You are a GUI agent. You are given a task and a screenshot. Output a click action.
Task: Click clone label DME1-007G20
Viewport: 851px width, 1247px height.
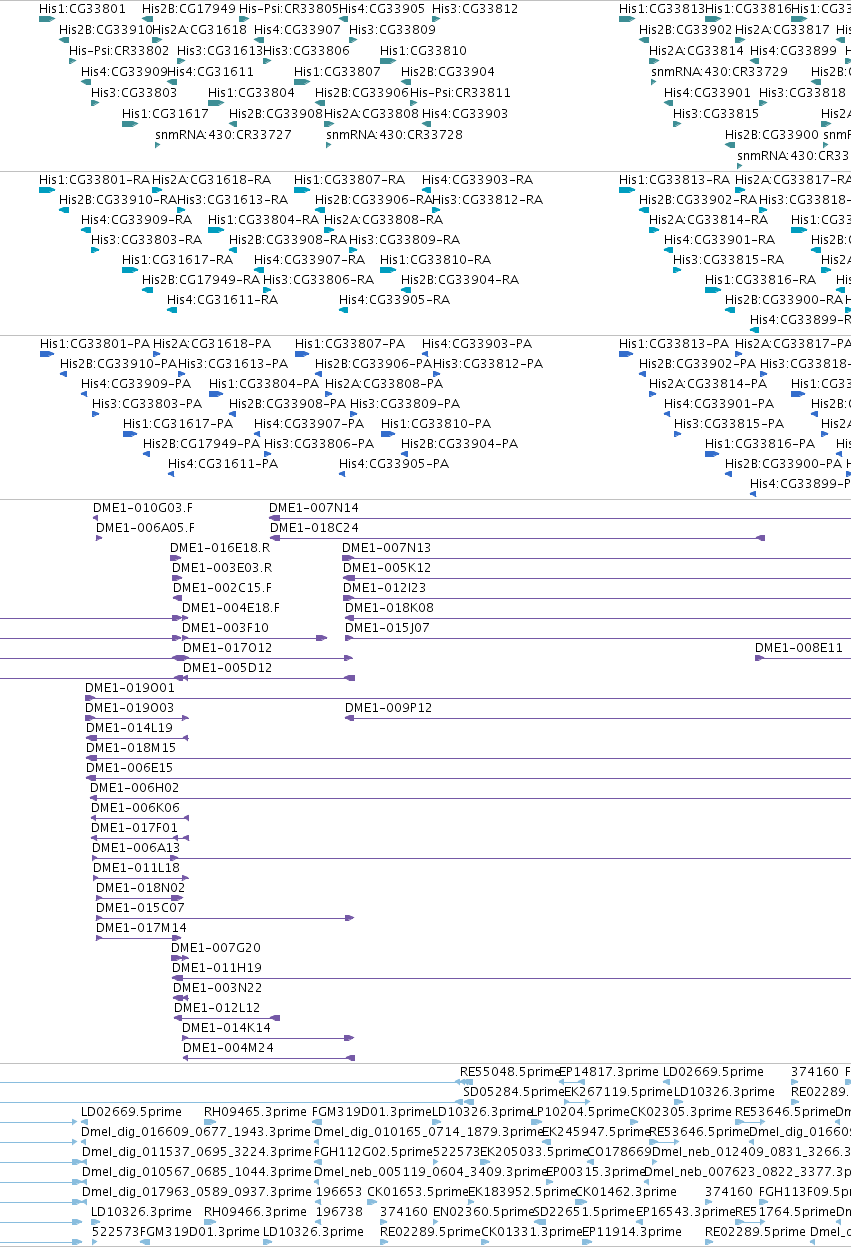(x=216, y=948)
